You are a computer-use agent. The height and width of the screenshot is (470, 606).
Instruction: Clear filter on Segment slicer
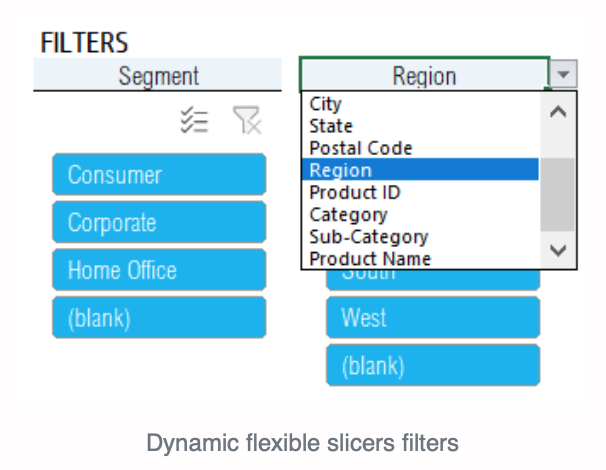(x=247, y=120)
